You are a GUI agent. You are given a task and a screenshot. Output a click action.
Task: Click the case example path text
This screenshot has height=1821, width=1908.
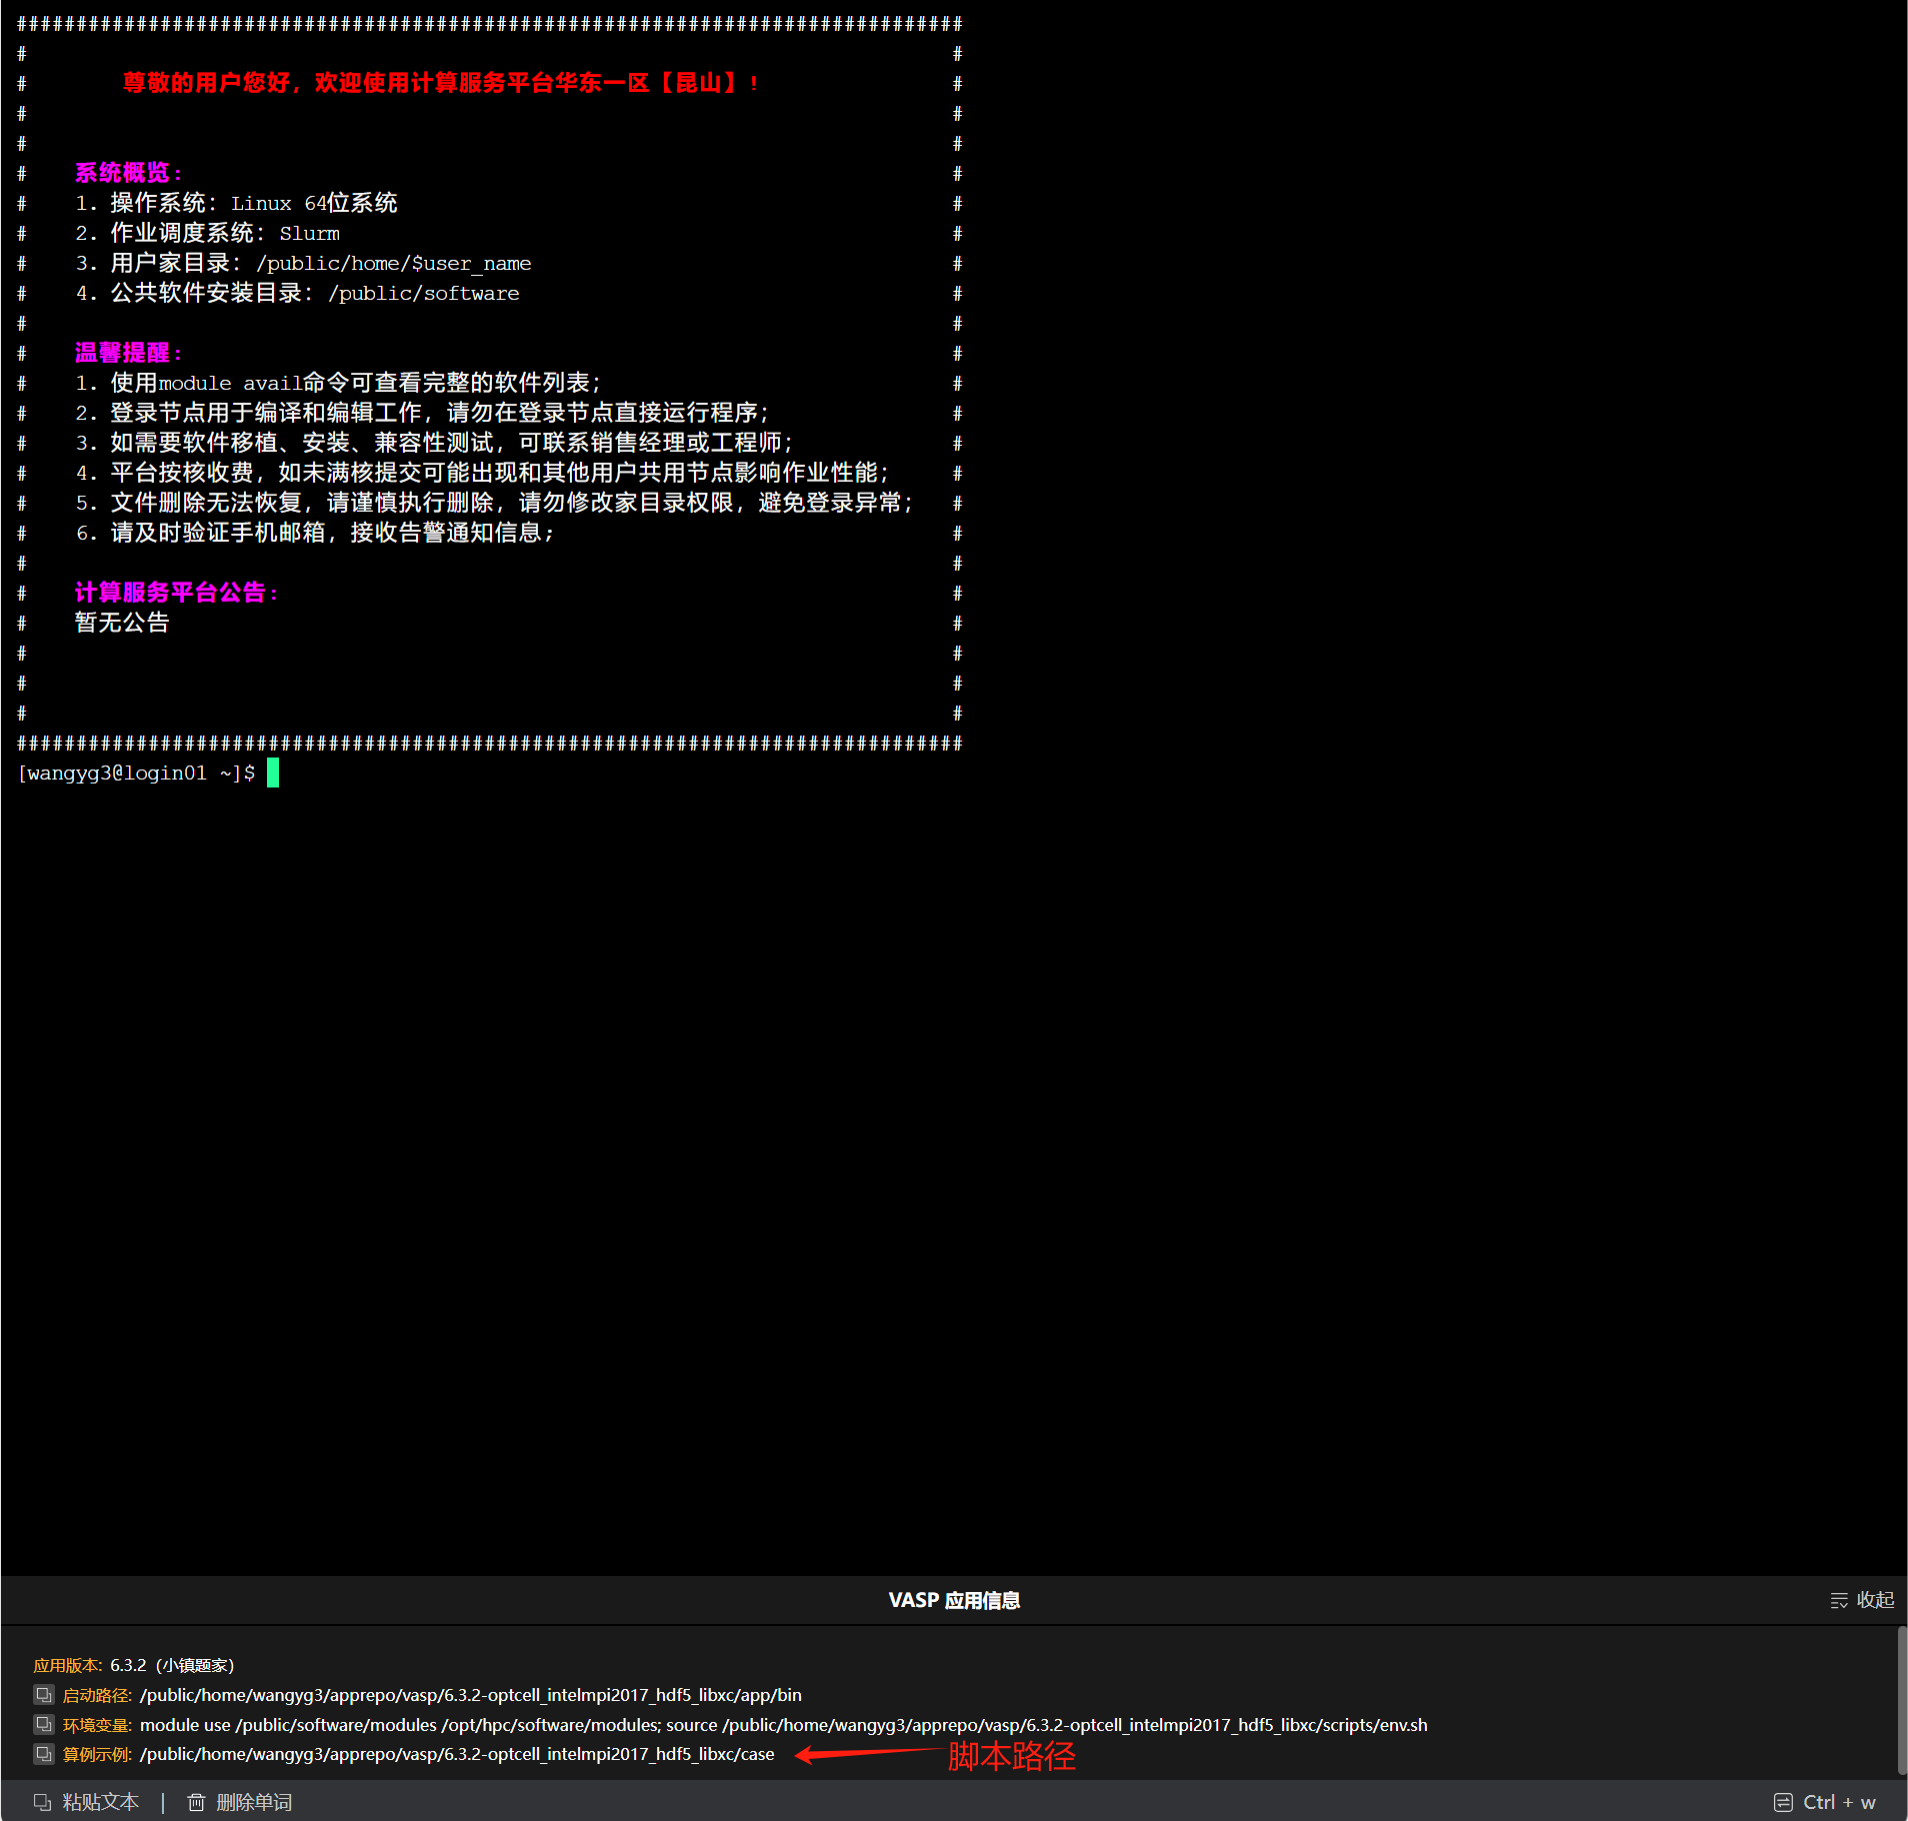pyautogui.click(x=457, y=1754)
